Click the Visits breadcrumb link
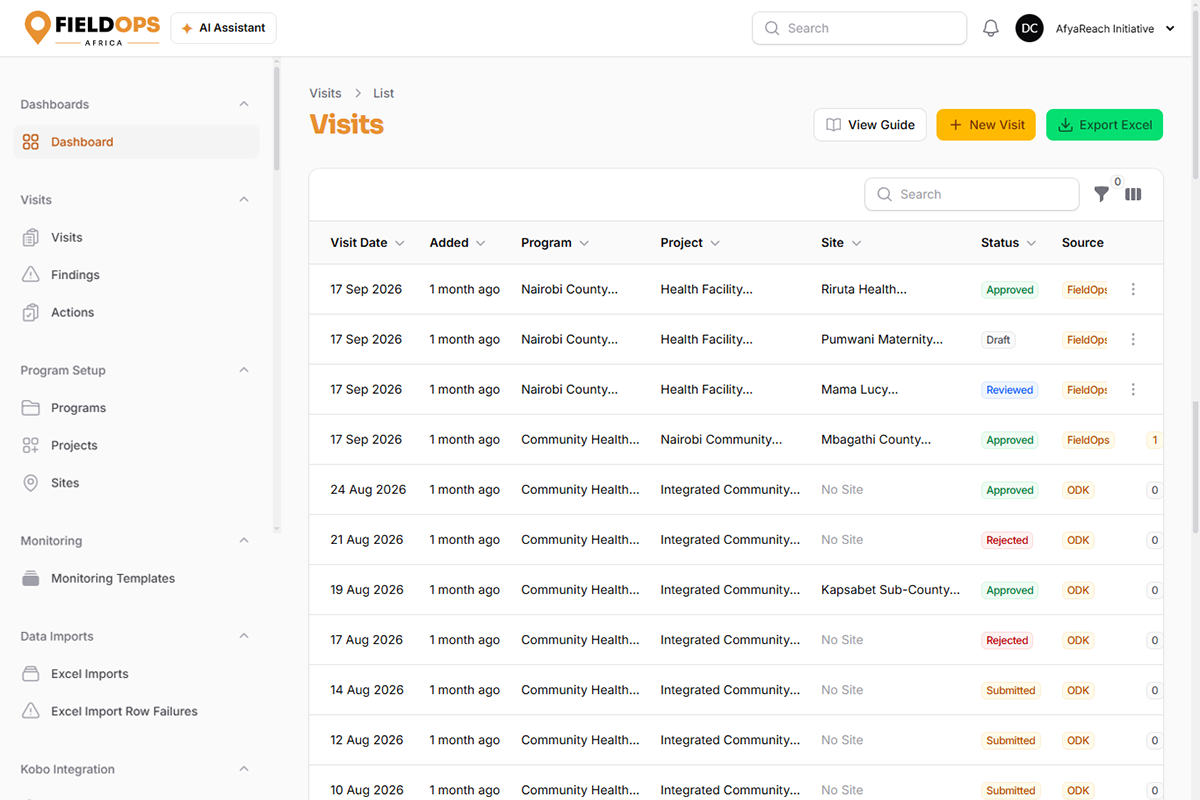Image resolution: width=1200 pixels, height=800 pixels. coord(325,93)
